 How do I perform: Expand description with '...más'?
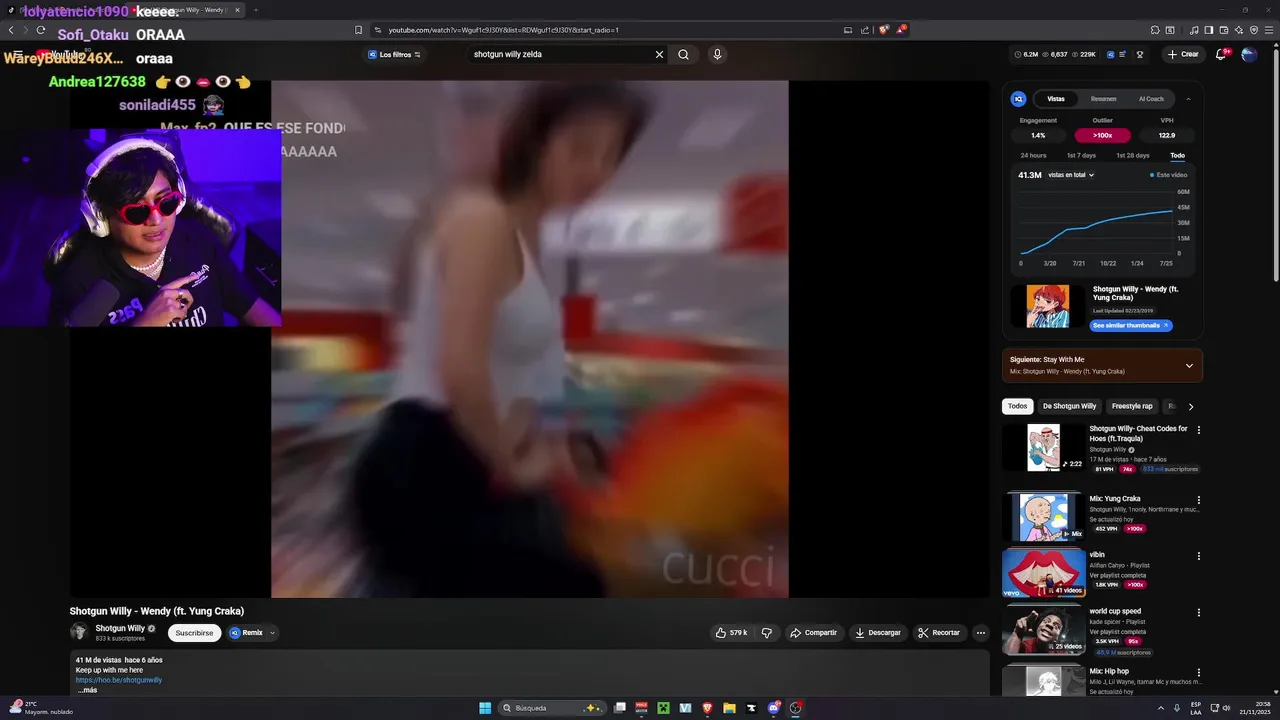tap(87, 690)
